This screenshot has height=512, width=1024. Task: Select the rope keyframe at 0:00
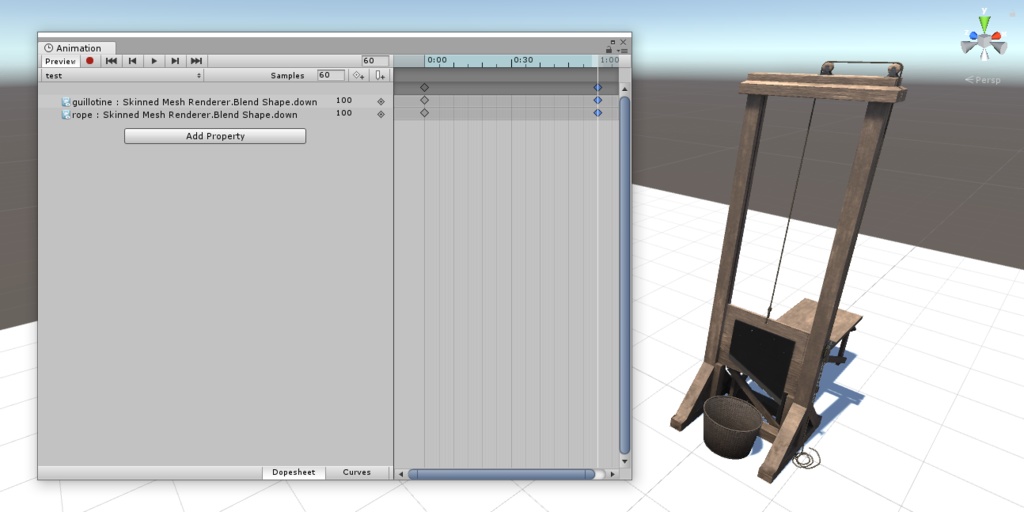[x=424, y=113]
